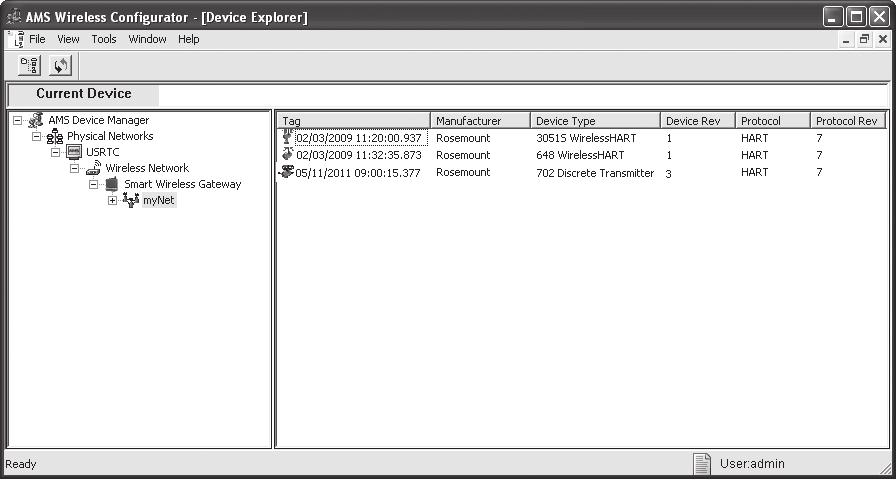Sort by the Protocol Rev column header
896x480 pixels.
click(847, 121)
